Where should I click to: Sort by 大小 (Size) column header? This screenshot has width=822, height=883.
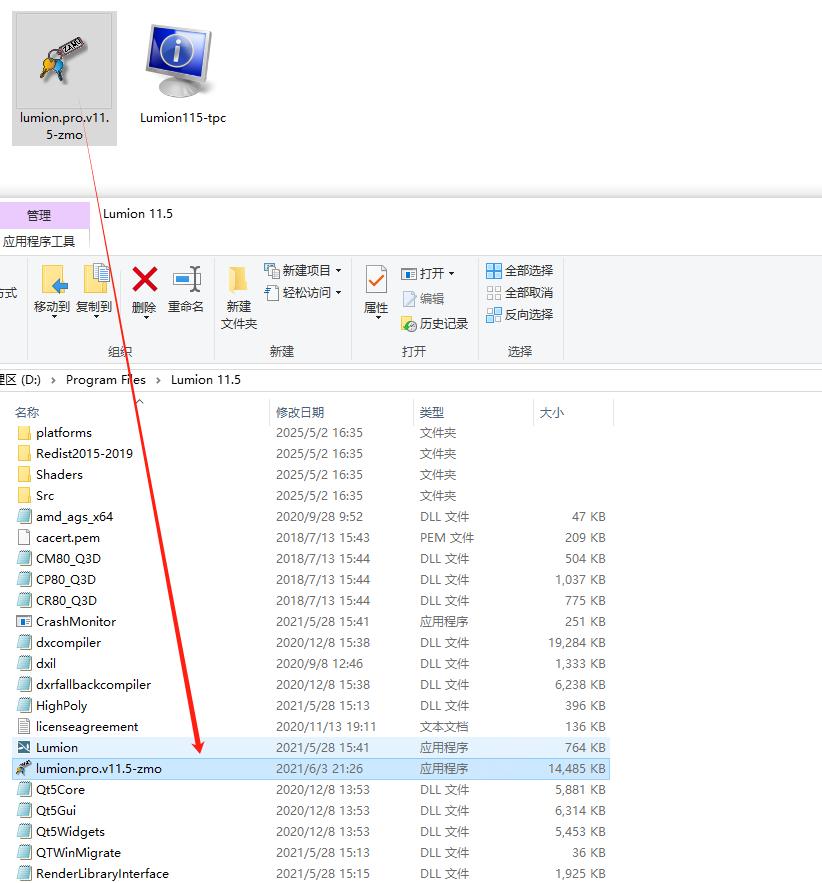click(552, 413)
